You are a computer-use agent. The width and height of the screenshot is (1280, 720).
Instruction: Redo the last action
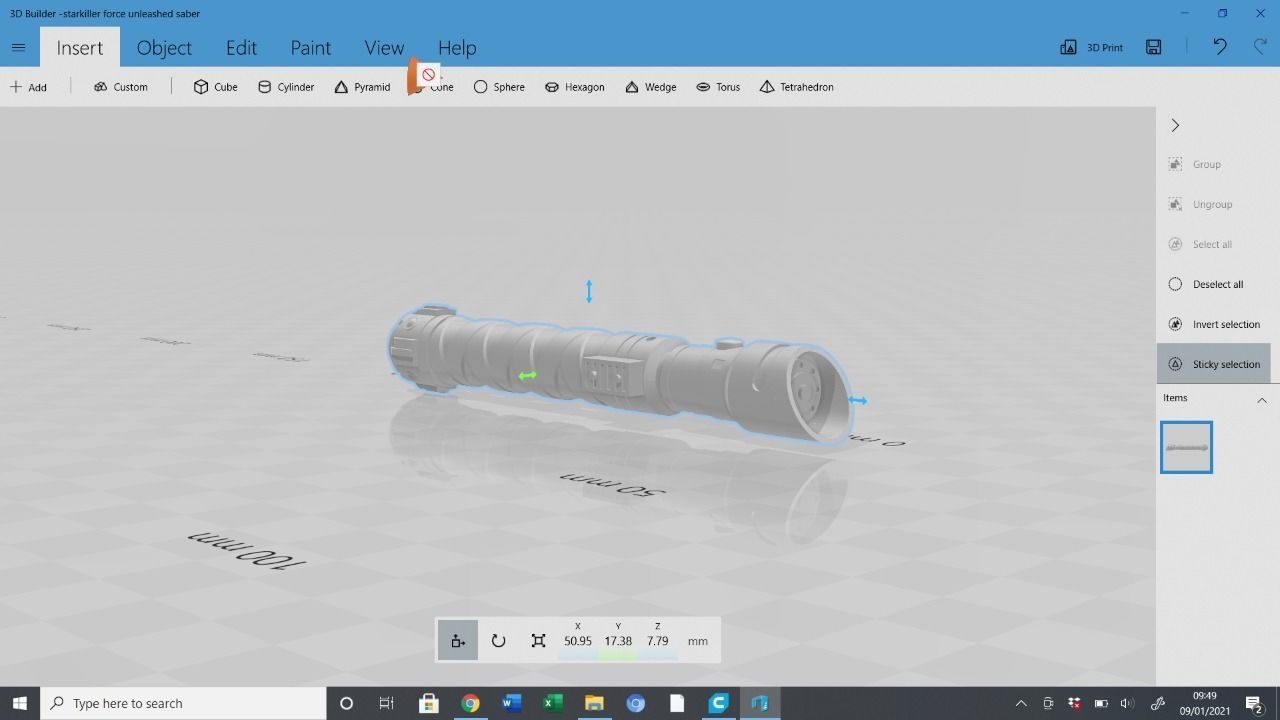[1260, 47]
